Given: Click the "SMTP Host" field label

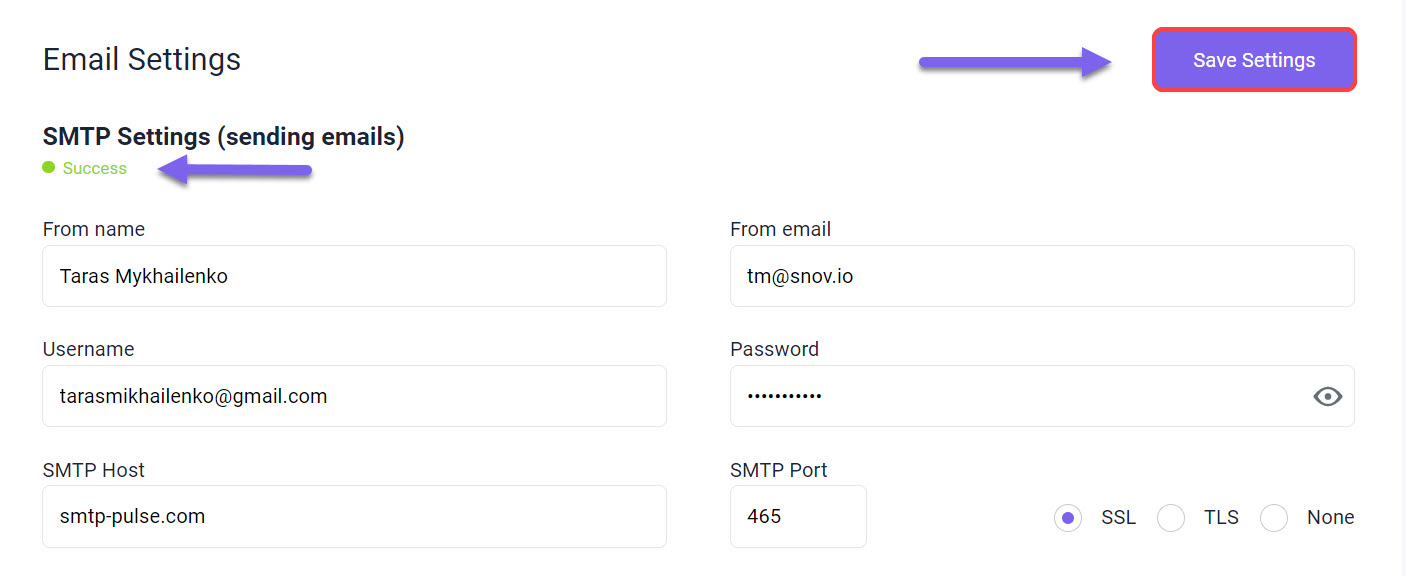Looking at the screenshot, I should (x=94, y=470).
